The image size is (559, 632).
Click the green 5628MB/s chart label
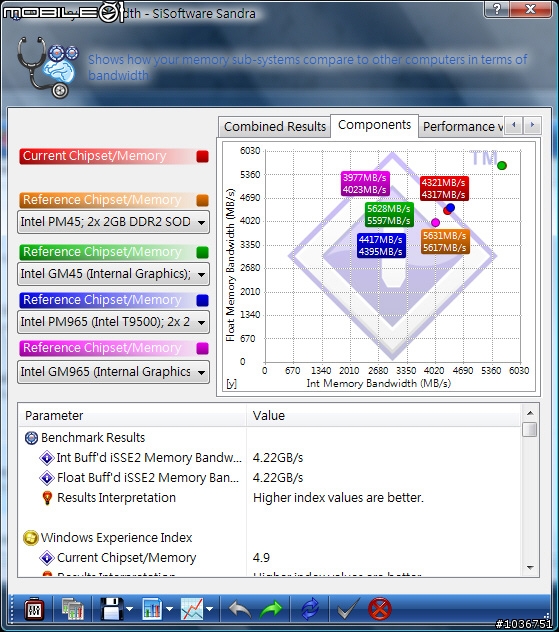[389, 214]
